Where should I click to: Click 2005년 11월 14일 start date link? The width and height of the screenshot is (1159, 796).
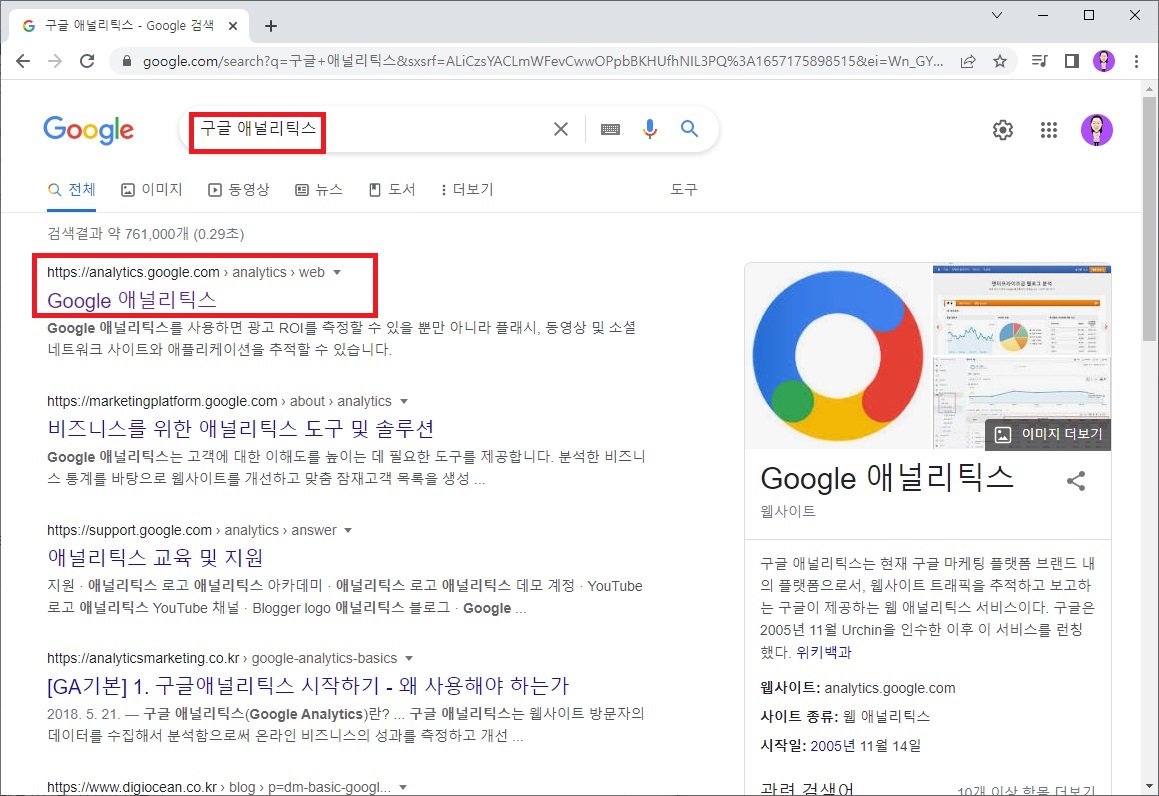point(866,746)
